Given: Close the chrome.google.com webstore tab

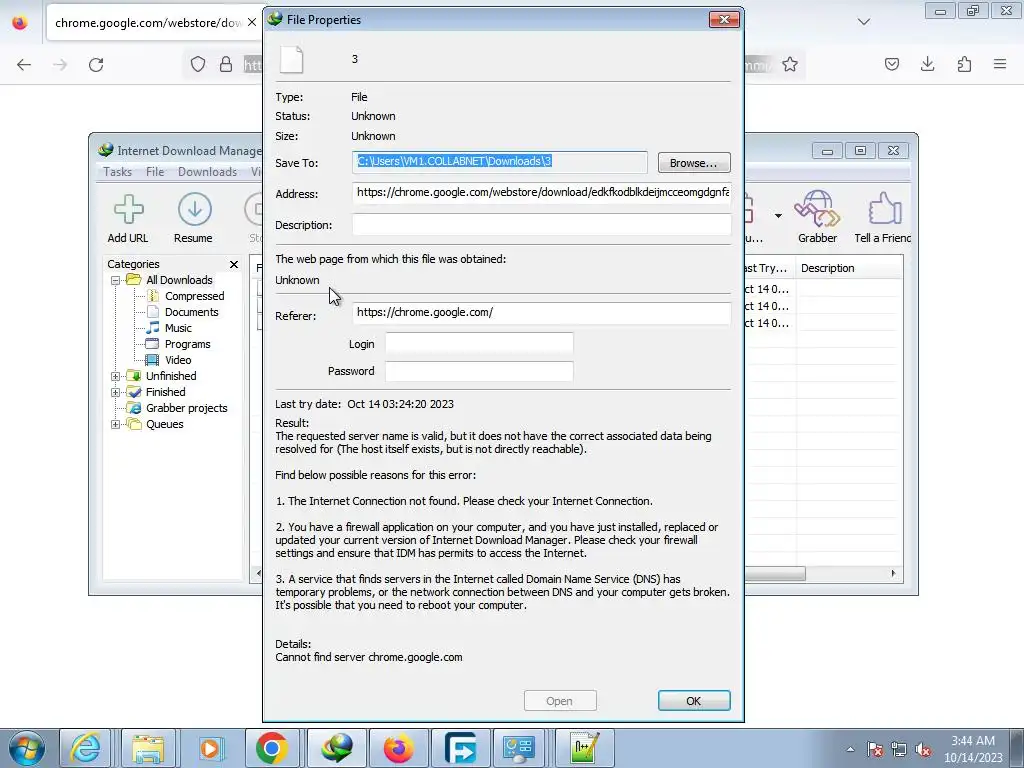Looking at the screenshot, I should tap(252, 22).
